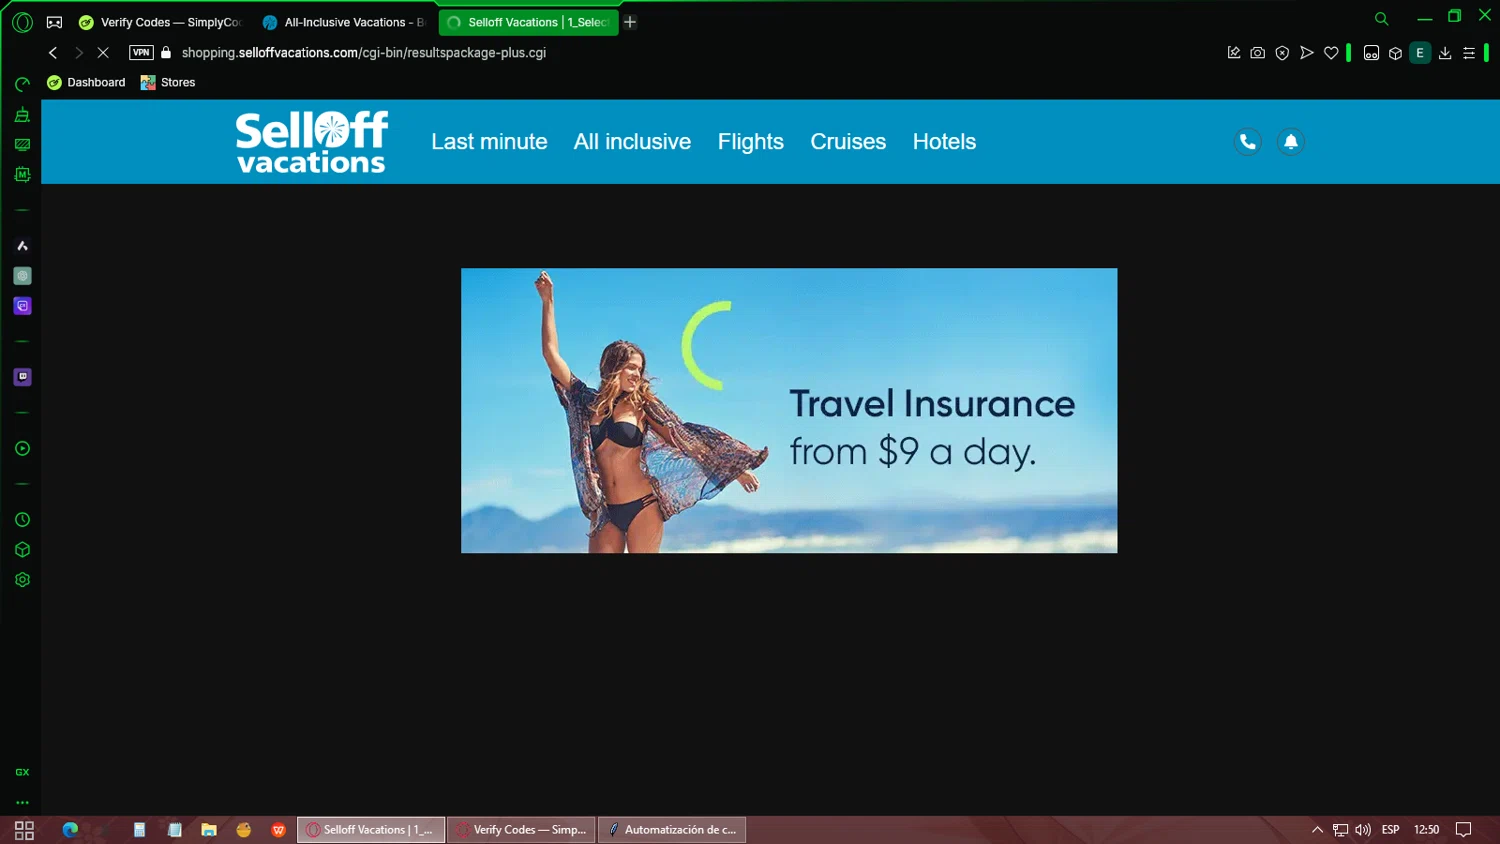Open the RAM/CPU M chip sidebar icon
This screenshot has height=844, width=1500.
click(22, 175)
